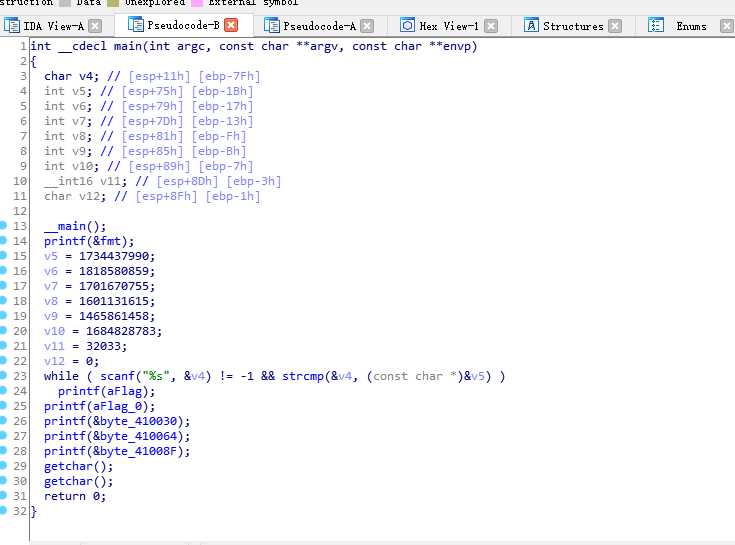Click the value 1701670755
The width and height of the screenshot is (735, 545).
[113, 286]
